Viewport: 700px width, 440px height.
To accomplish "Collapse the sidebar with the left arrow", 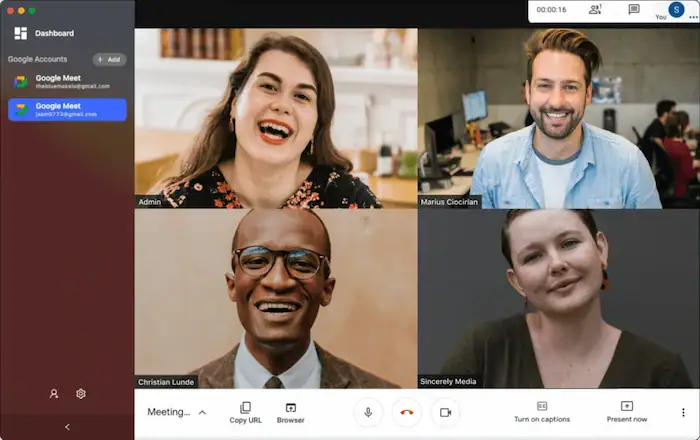I will click(x=67, y=427).
